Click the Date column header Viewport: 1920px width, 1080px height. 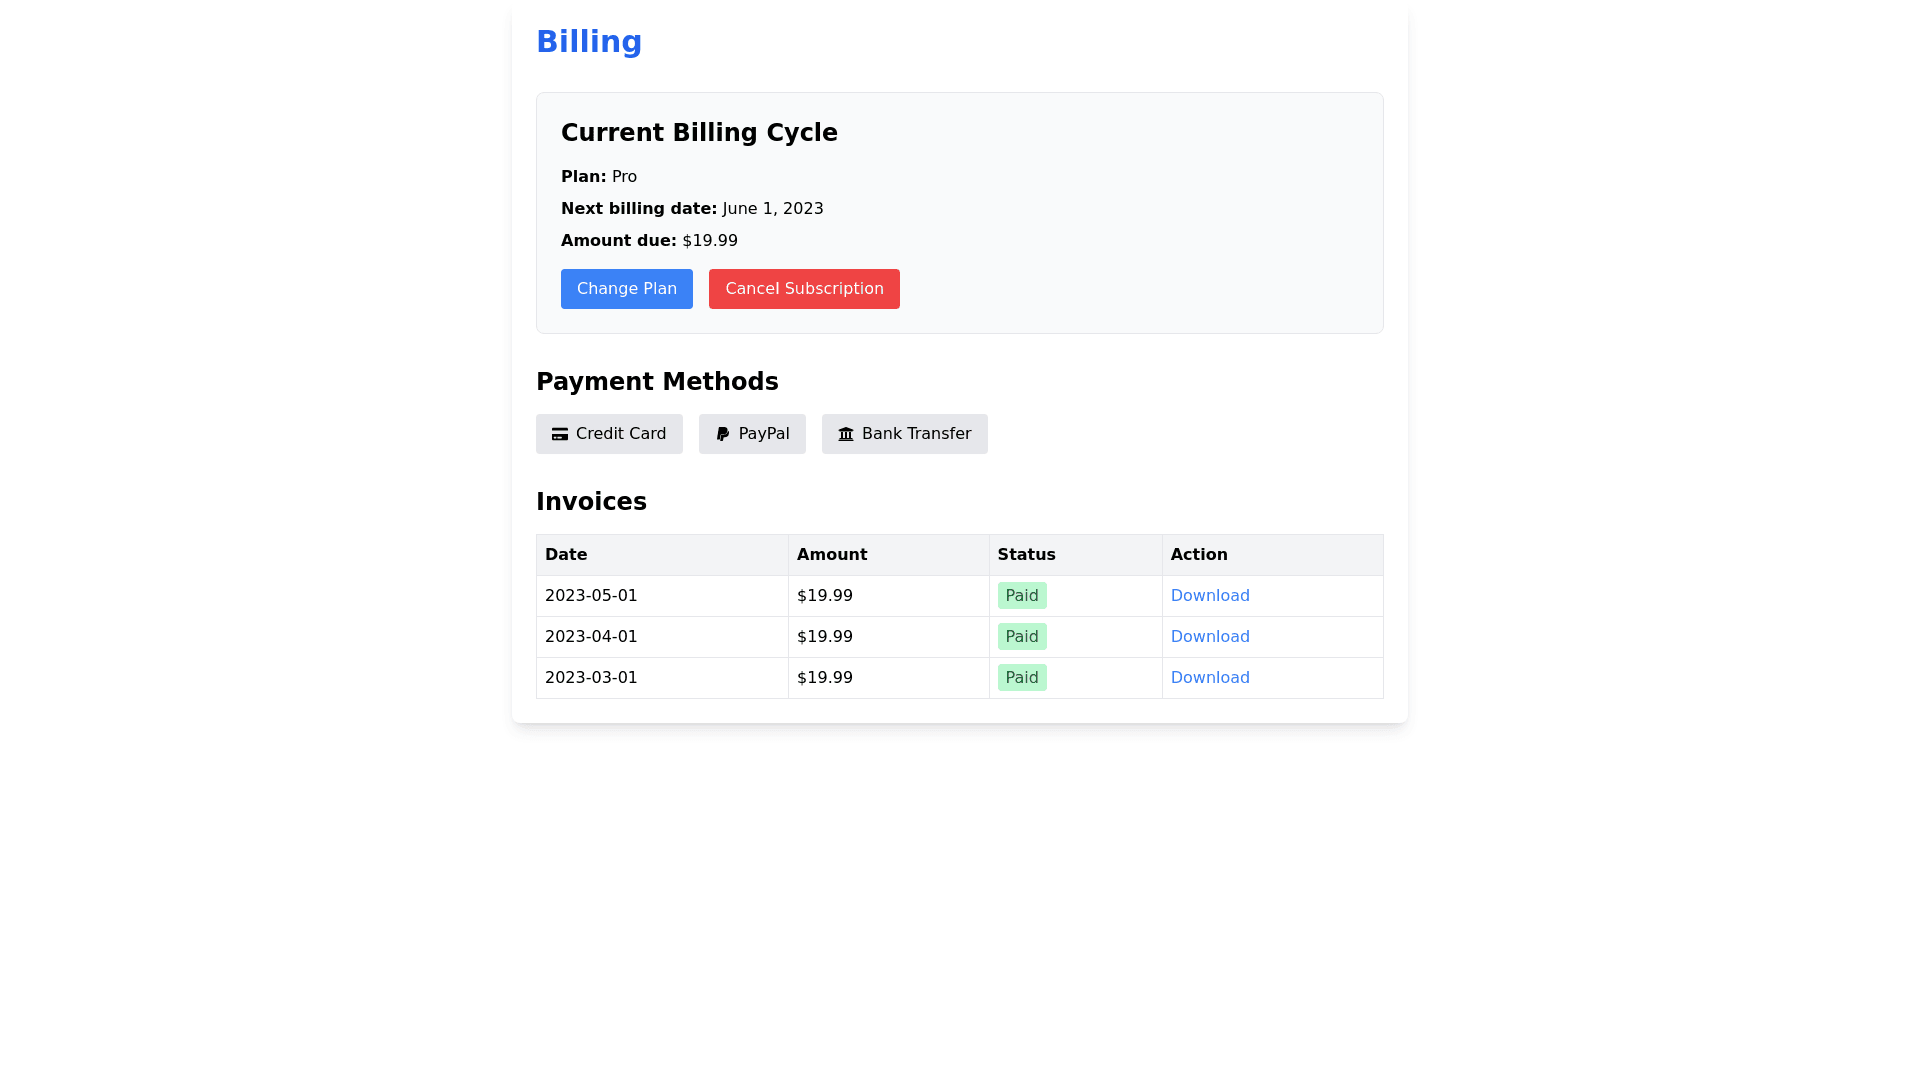(566, 555)
